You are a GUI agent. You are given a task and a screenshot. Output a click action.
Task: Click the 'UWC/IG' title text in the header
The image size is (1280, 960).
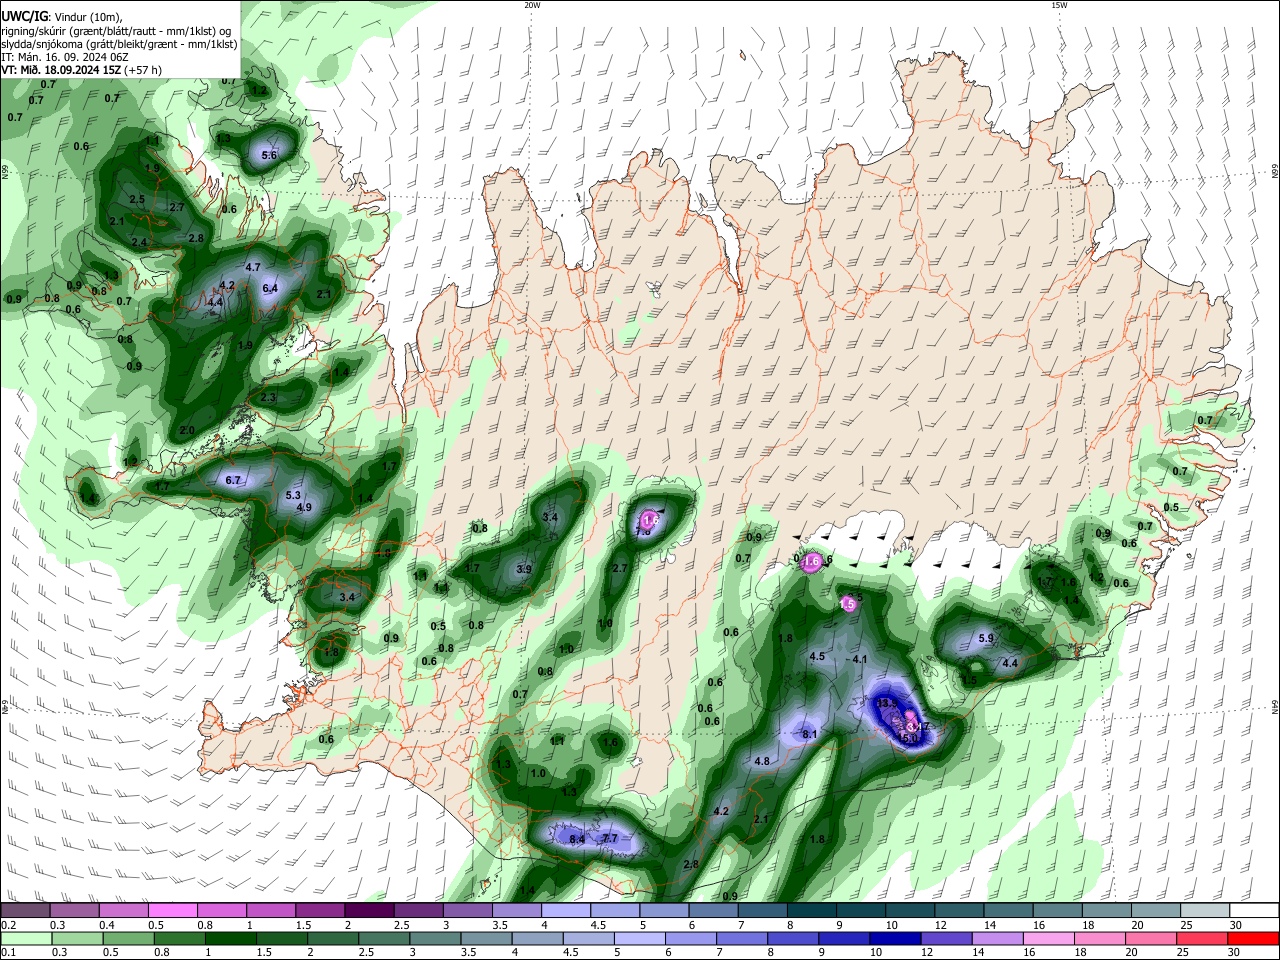pos(23,17)
